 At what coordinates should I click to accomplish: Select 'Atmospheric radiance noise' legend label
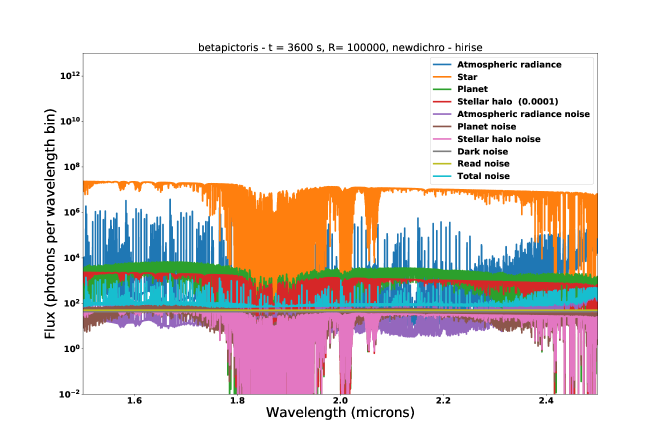point(523,114)
